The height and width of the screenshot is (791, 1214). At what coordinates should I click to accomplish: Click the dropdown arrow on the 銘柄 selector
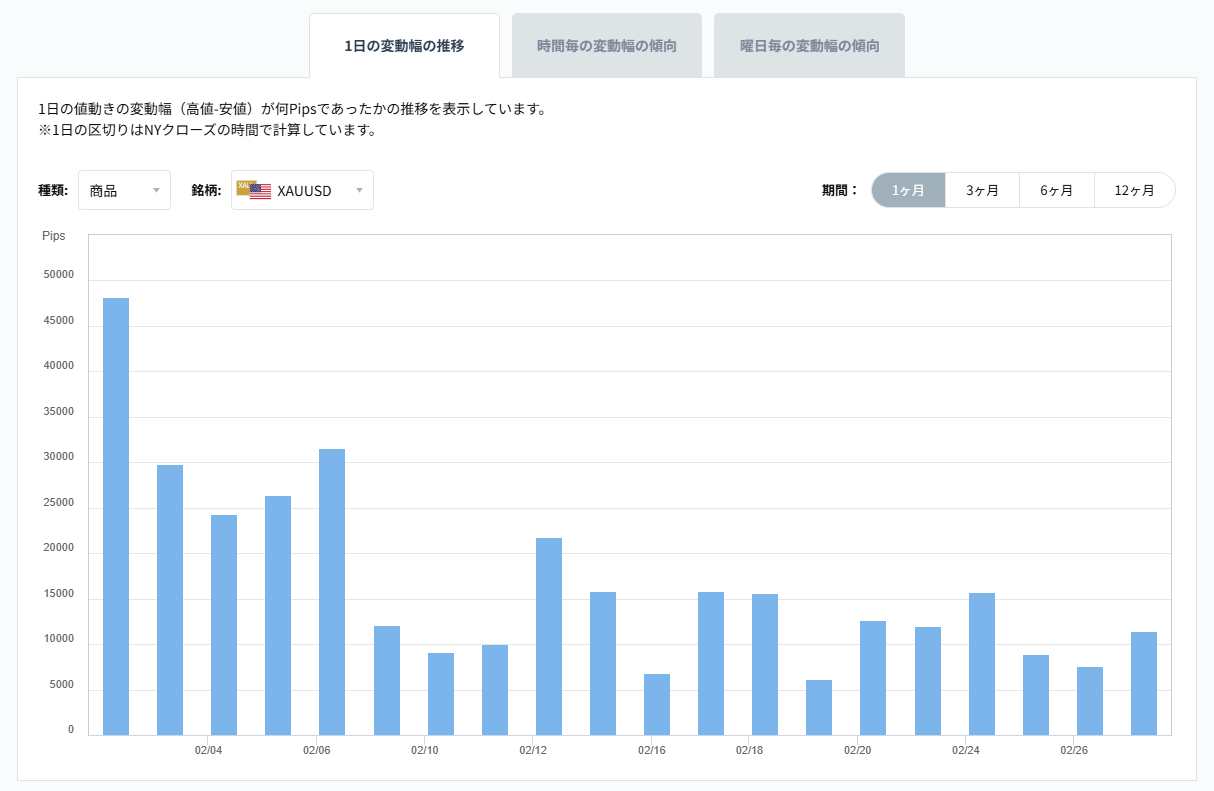pos(359,190)
